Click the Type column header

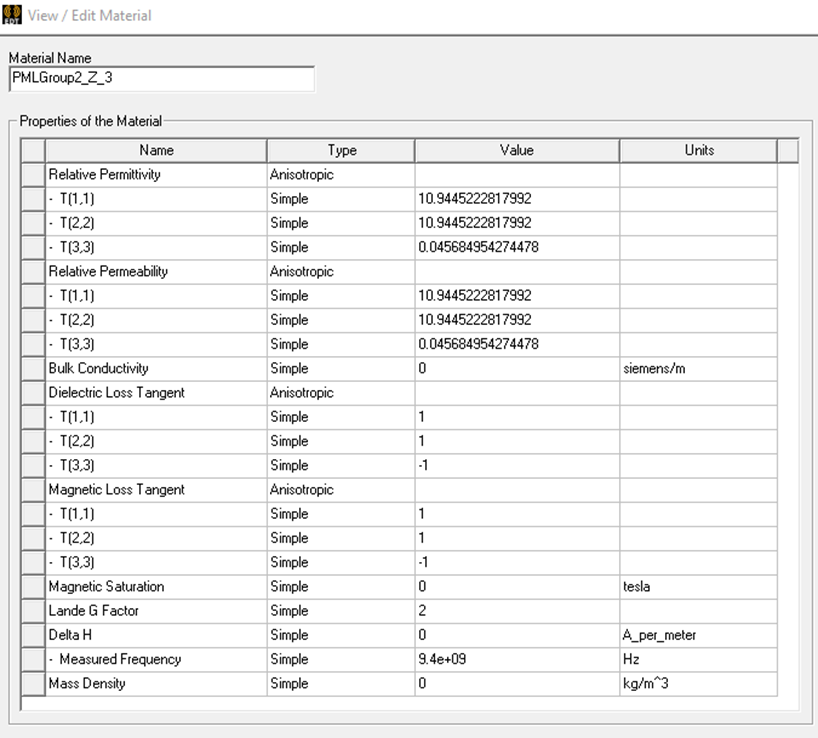click(341, 150)
